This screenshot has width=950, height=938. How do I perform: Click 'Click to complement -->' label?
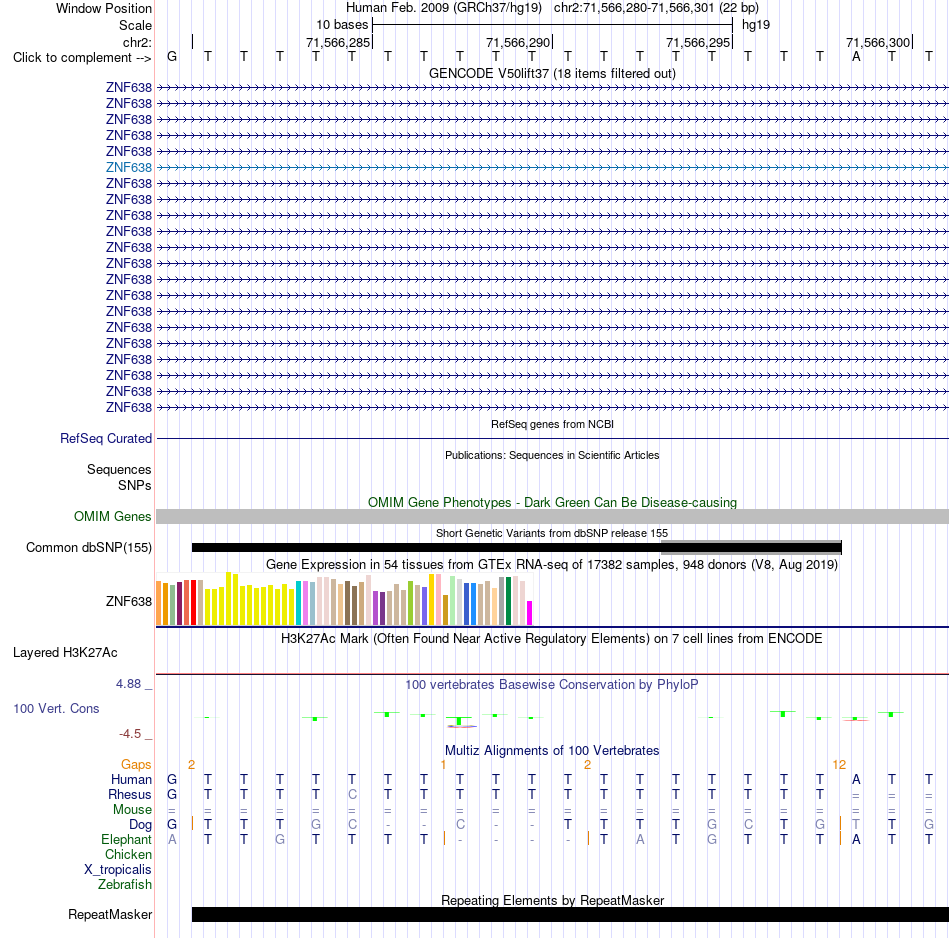82,58
